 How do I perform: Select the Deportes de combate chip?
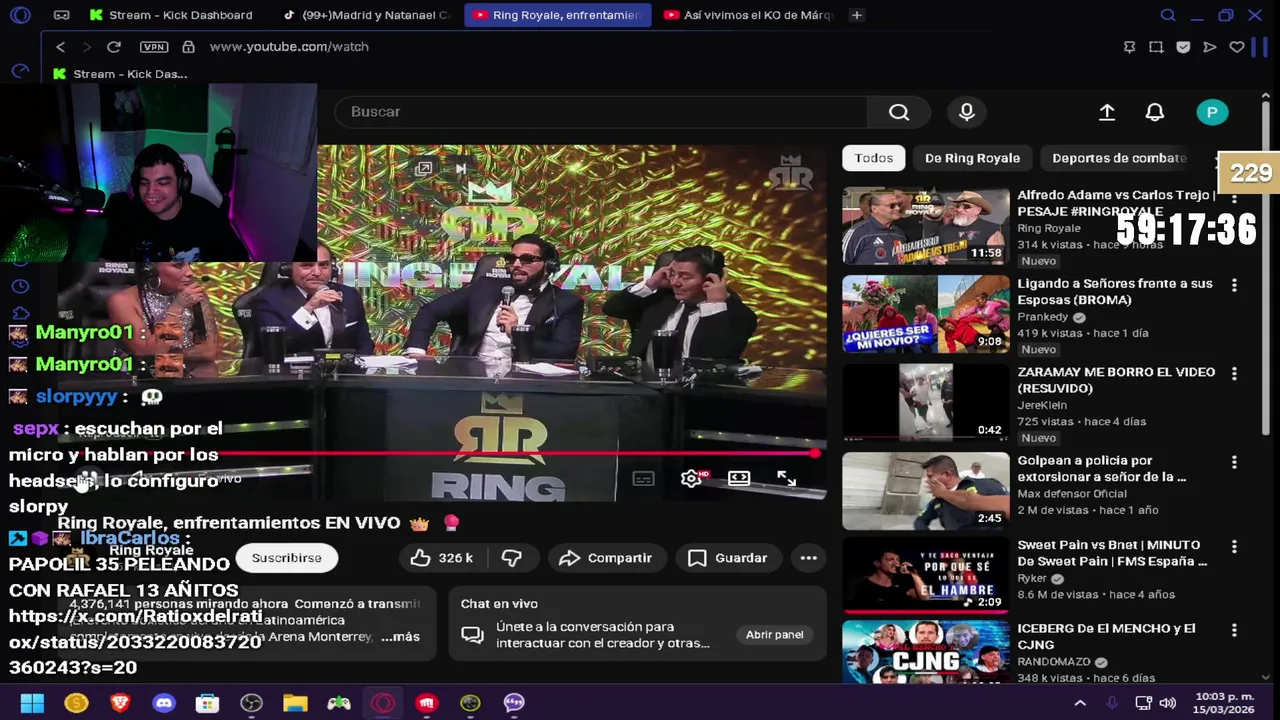tap(1119, 158)
